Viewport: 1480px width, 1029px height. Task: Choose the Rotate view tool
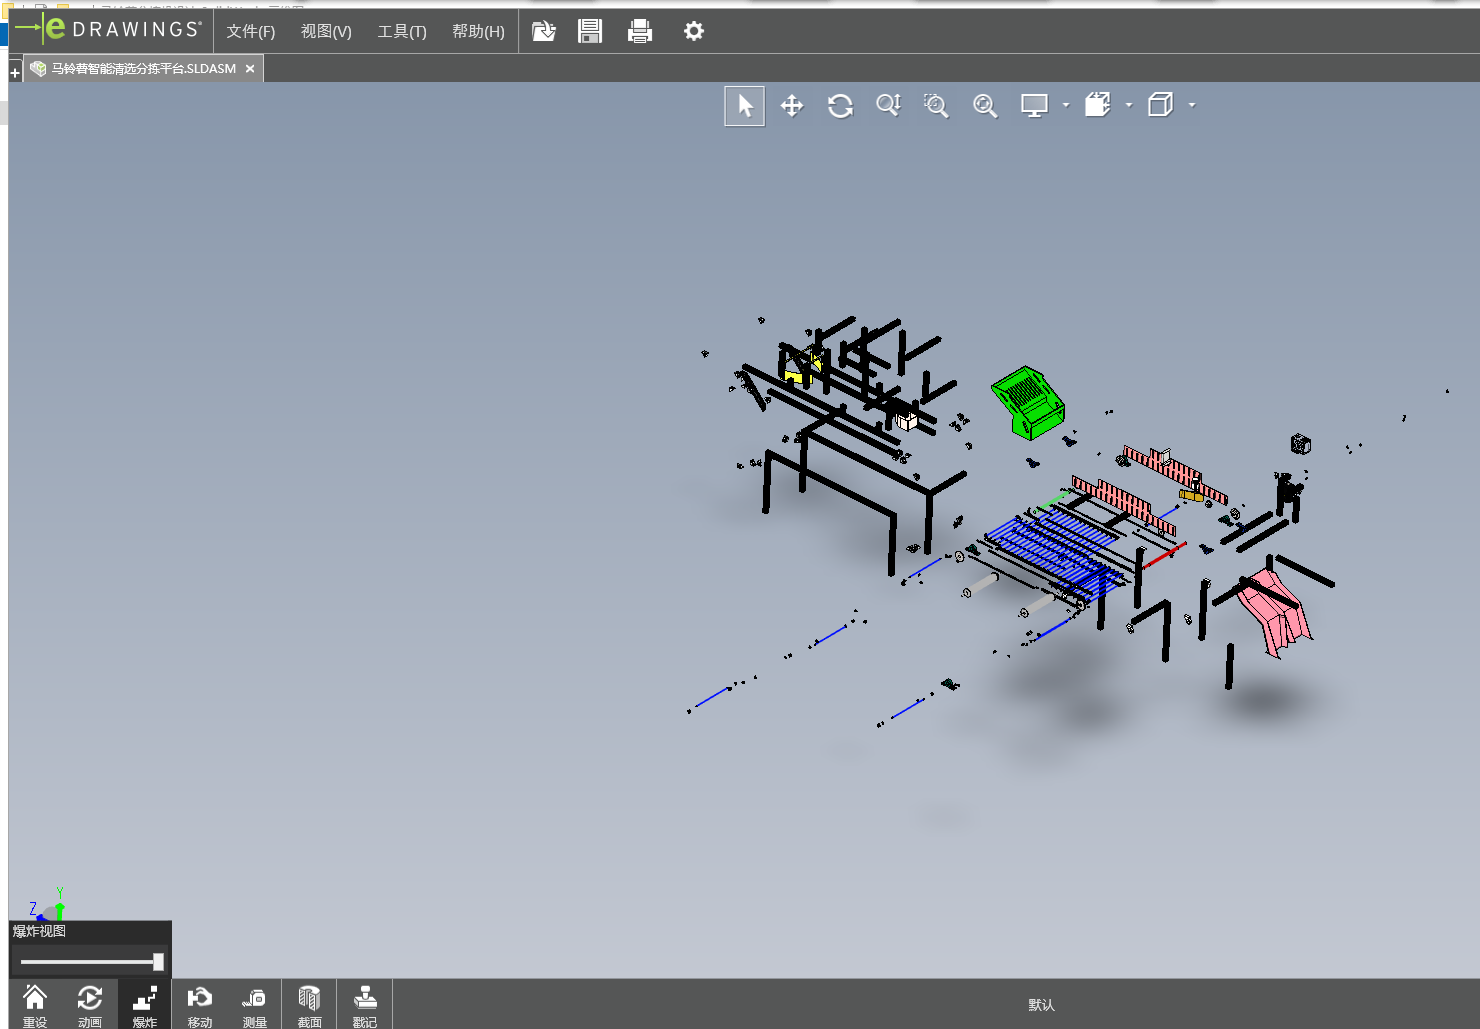click(840, 106)
